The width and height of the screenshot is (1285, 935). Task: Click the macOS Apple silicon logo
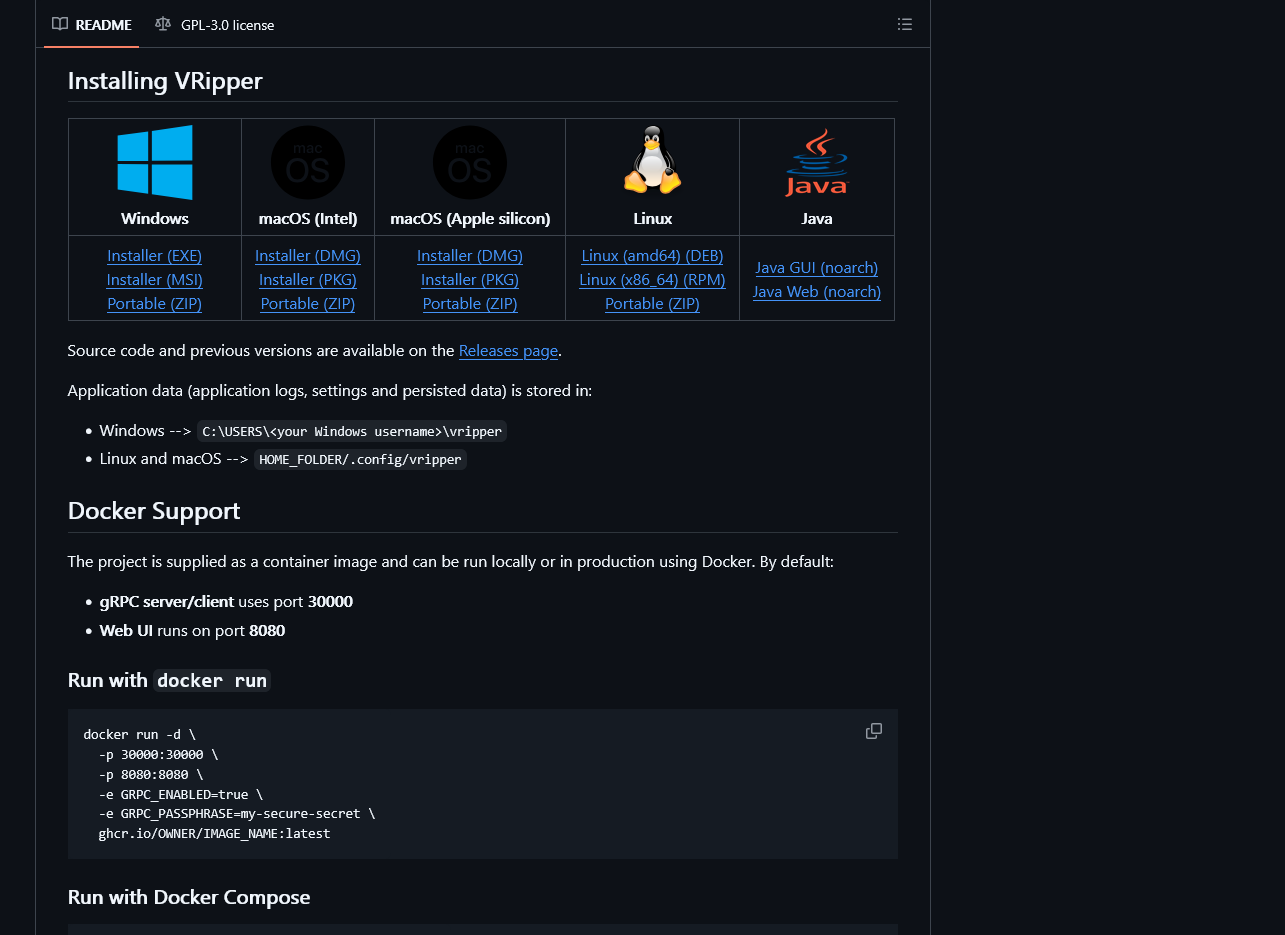pos(470,162)
